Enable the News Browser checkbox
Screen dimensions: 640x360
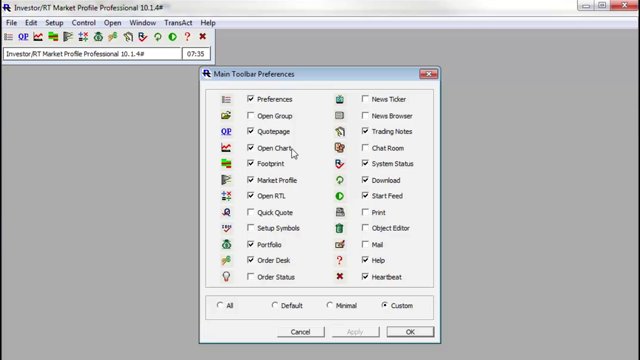point(365,116)
